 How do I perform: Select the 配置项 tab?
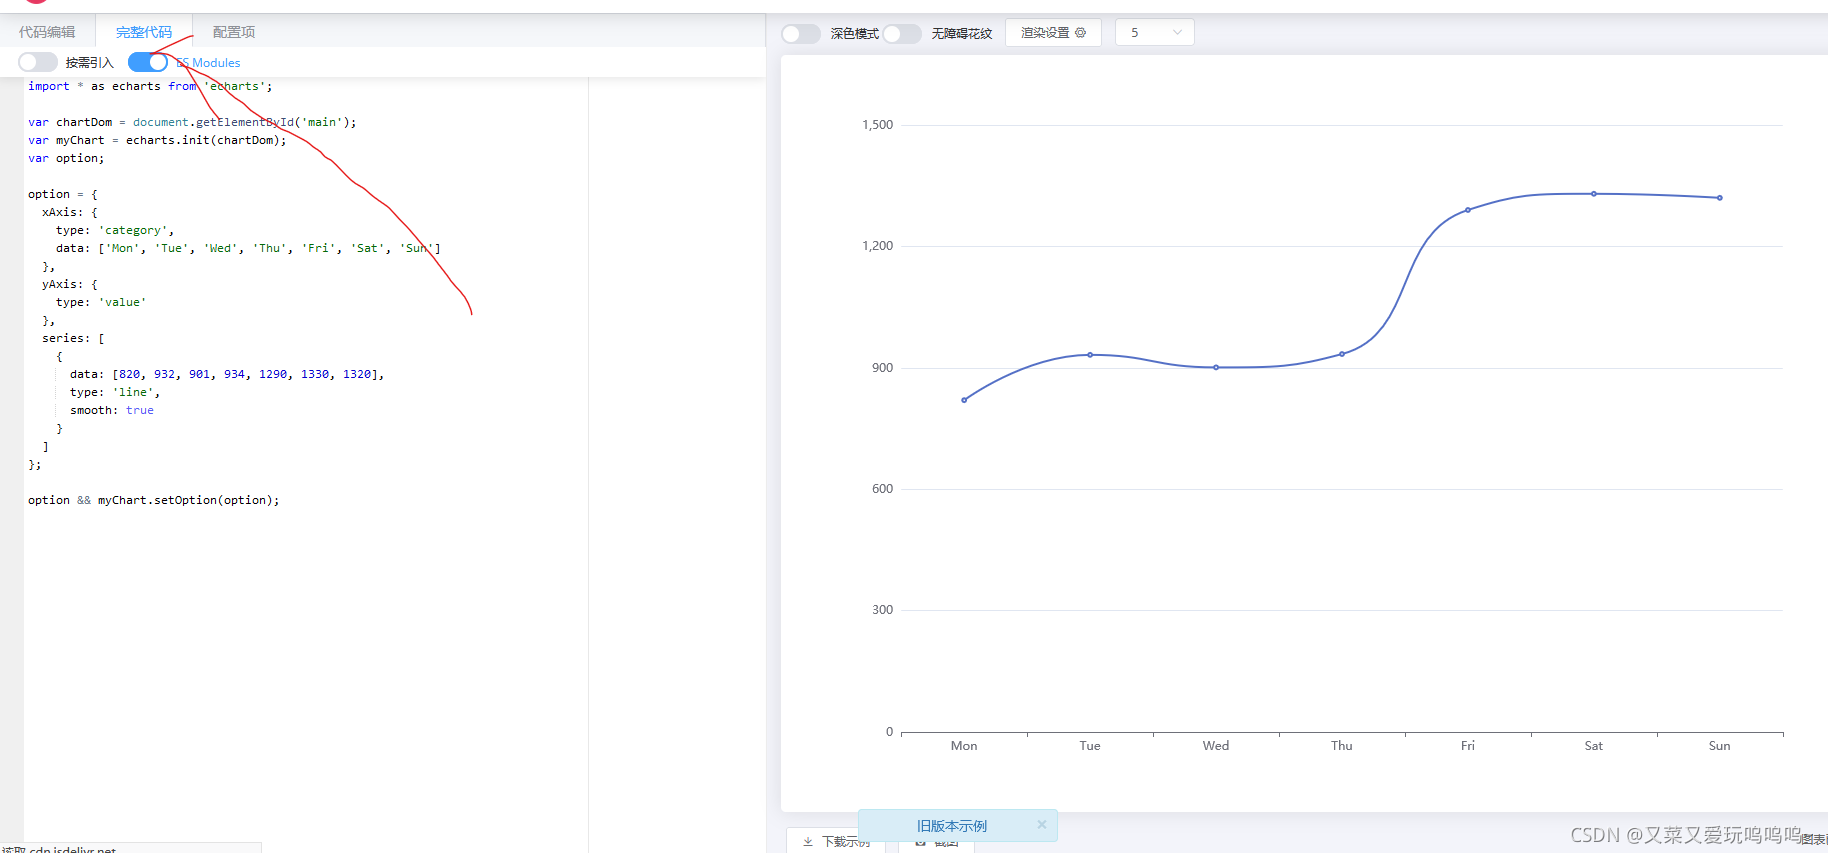(x=234, y=32)
